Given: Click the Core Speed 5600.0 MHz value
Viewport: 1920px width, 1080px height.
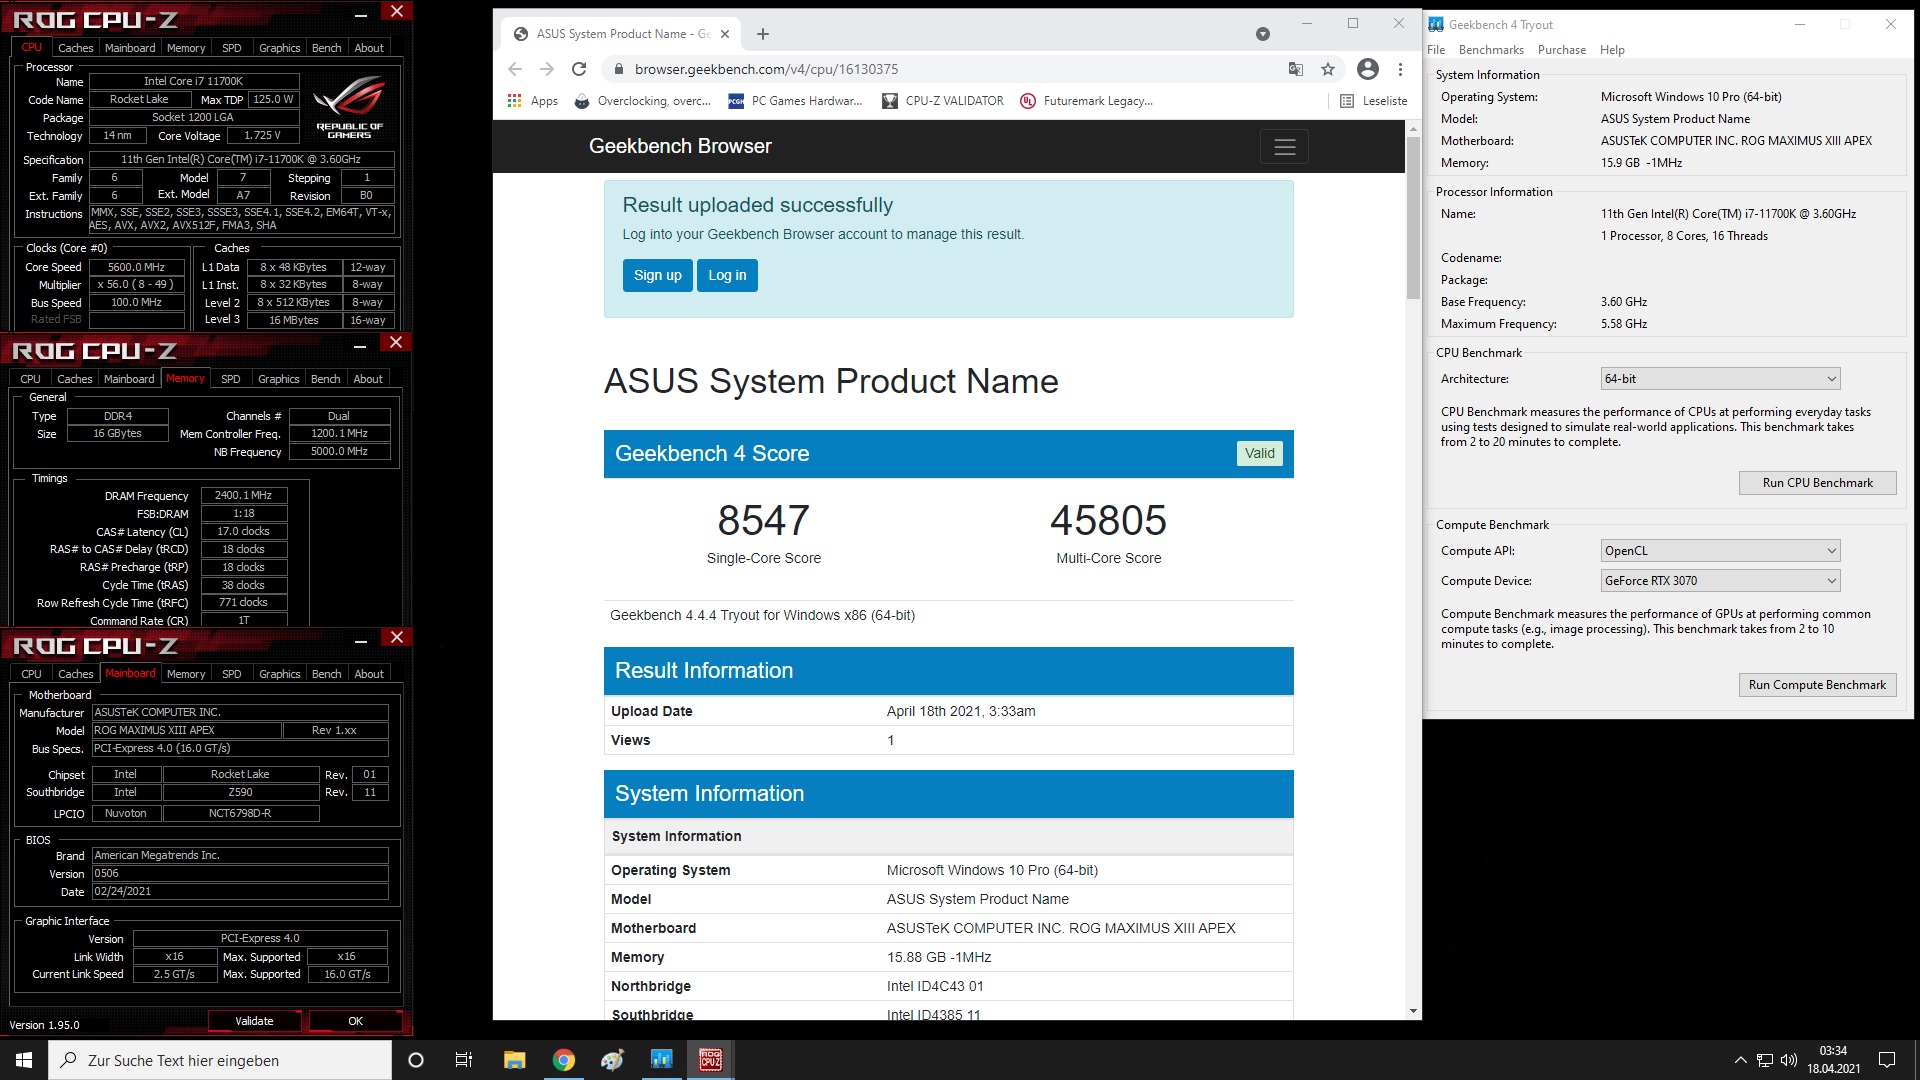Looking at the screenshot, I should (x=137, y=267).
